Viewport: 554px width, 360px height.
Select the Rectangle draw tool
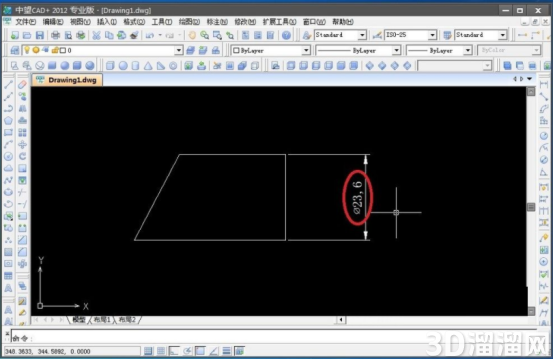click(x=8, y=132)
